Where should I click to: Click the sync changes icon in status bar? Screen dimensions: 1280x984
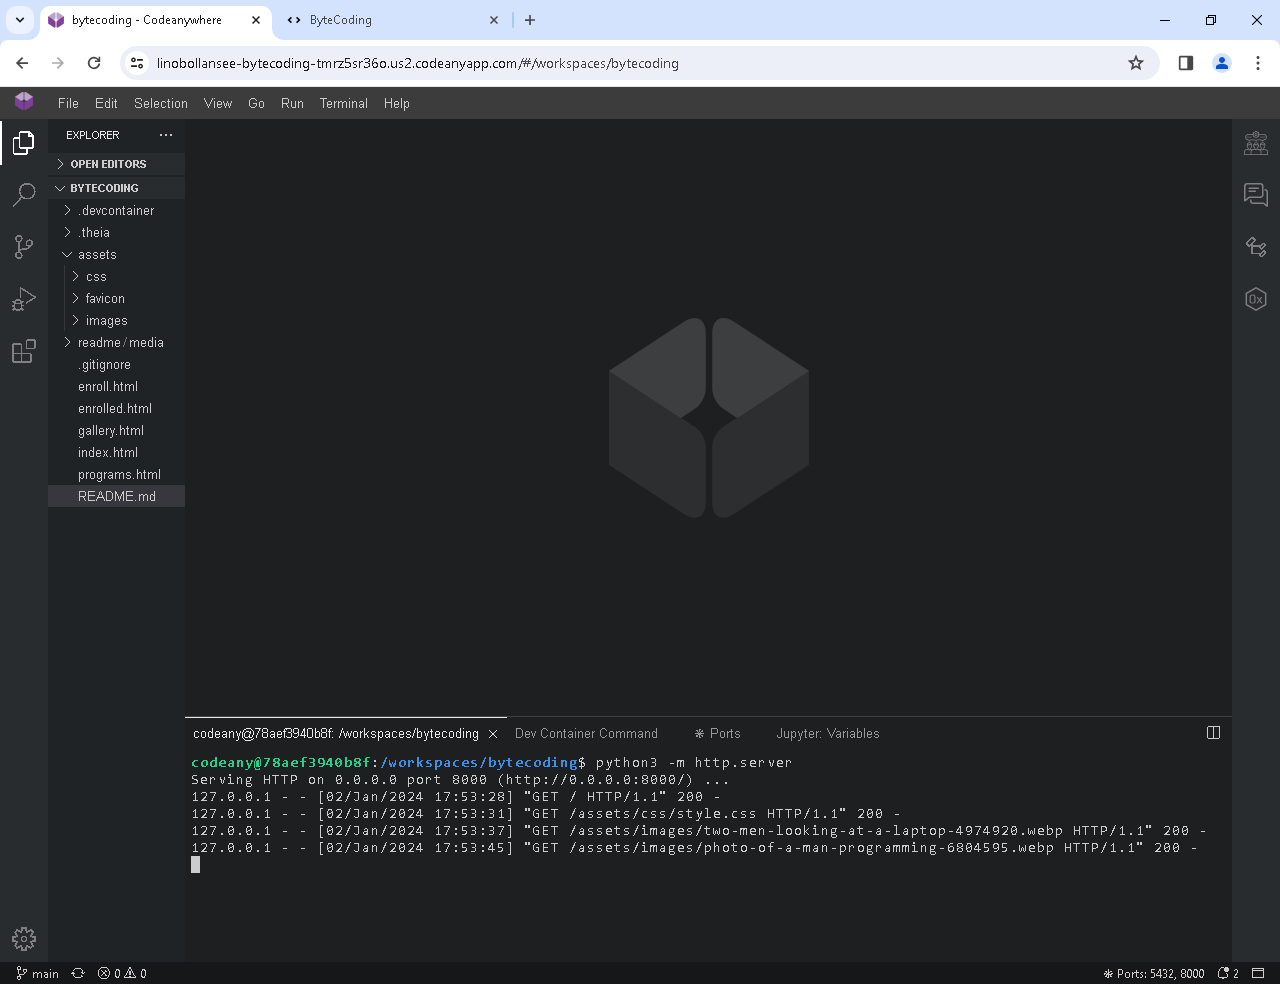pyautogui.click(x=77, y=972)
